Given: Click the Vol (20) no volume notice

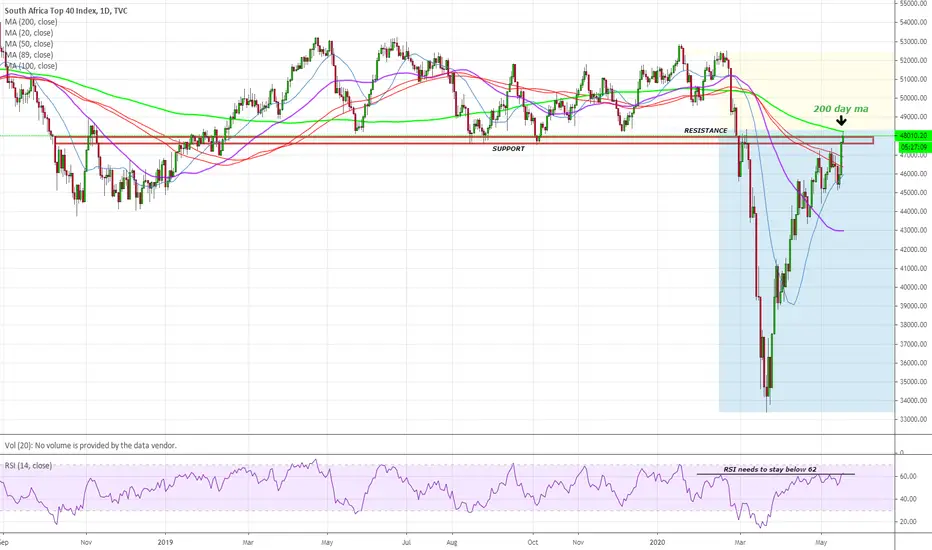Looking at the screenshot, I should [90, 445].
